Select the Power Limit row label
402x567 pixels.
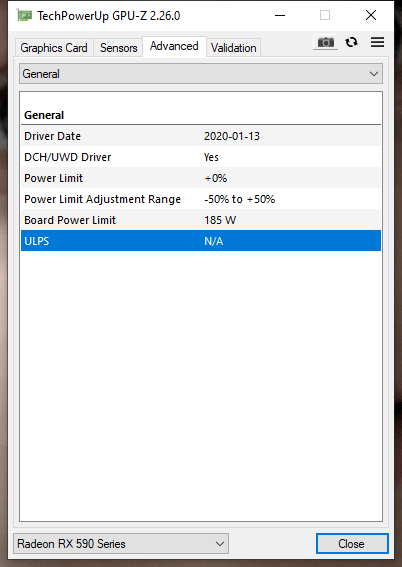[x=54, y=178]
